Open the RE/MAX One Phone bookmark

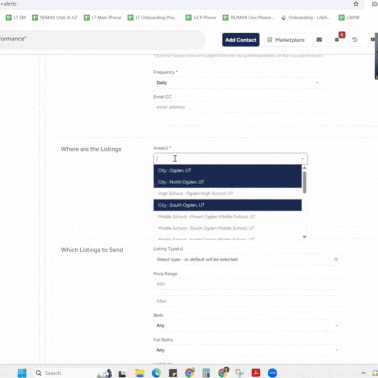(248, 18)
